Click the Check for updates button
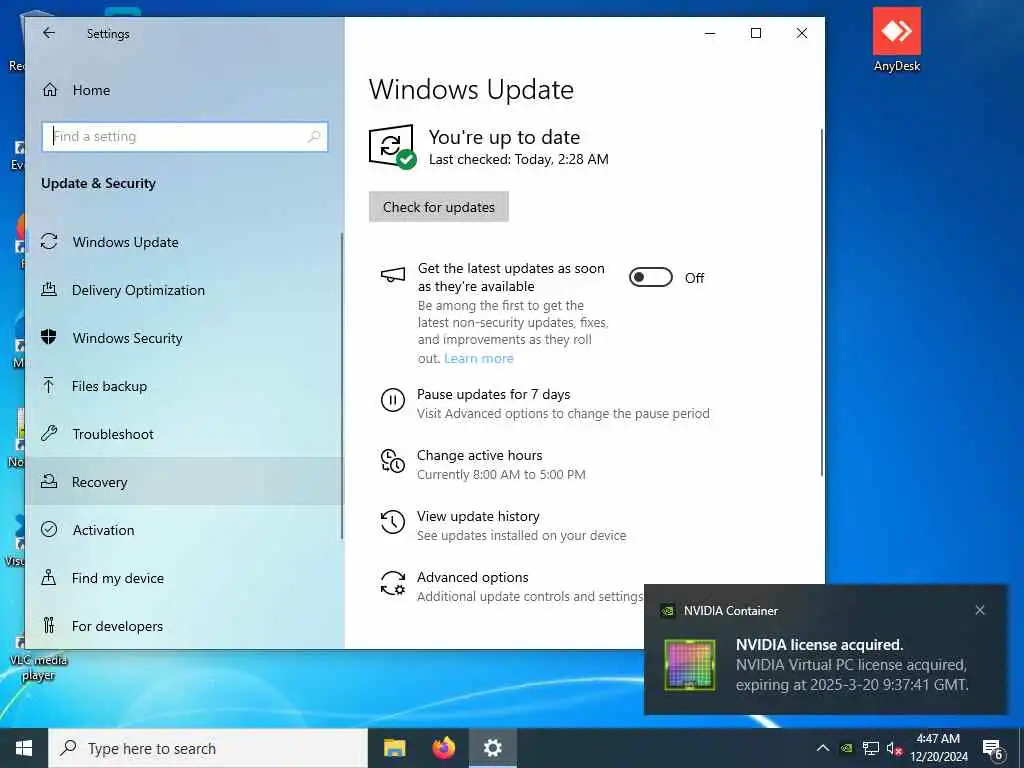The width and height of the screenshot is (1024, 768). (439, 207)
